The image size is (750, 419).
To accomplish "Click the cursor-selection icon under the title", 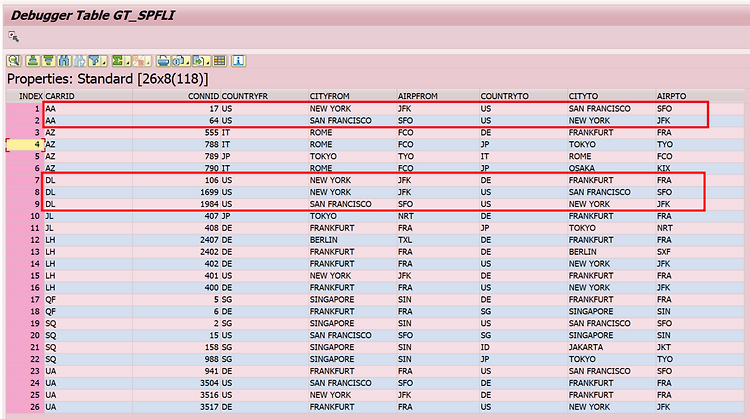I will tap(13, 36).
